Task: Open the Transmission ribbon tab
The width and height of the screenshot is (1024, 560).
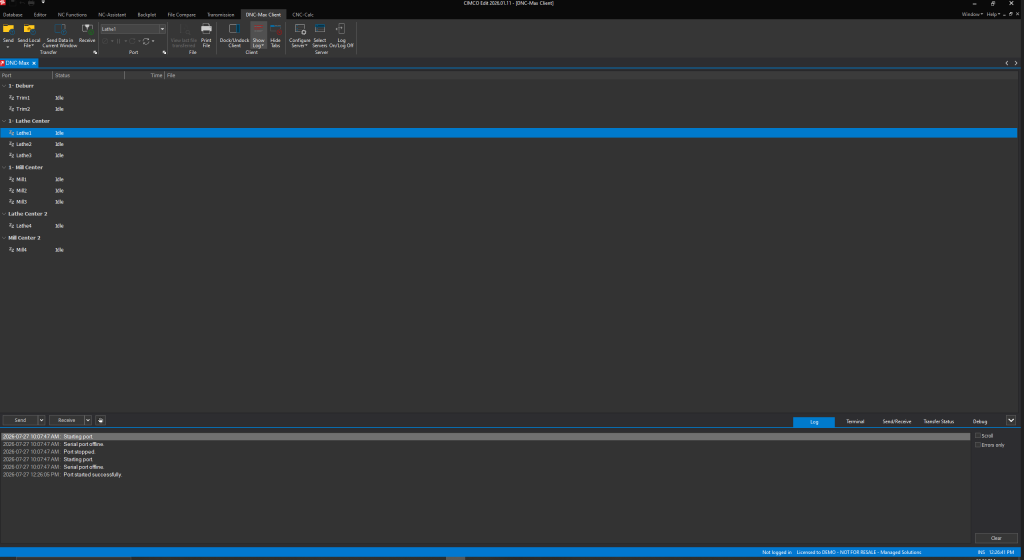Action: pos(221,14)
